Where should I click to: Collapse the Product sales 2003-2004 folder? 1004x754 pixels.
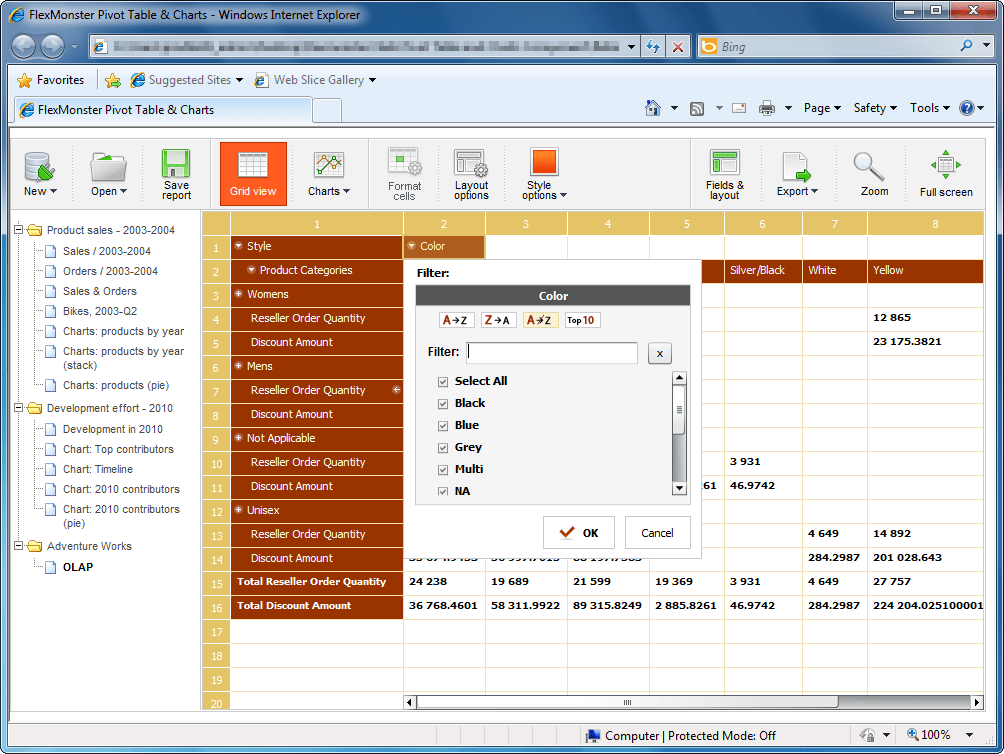[x=19, y=229]
